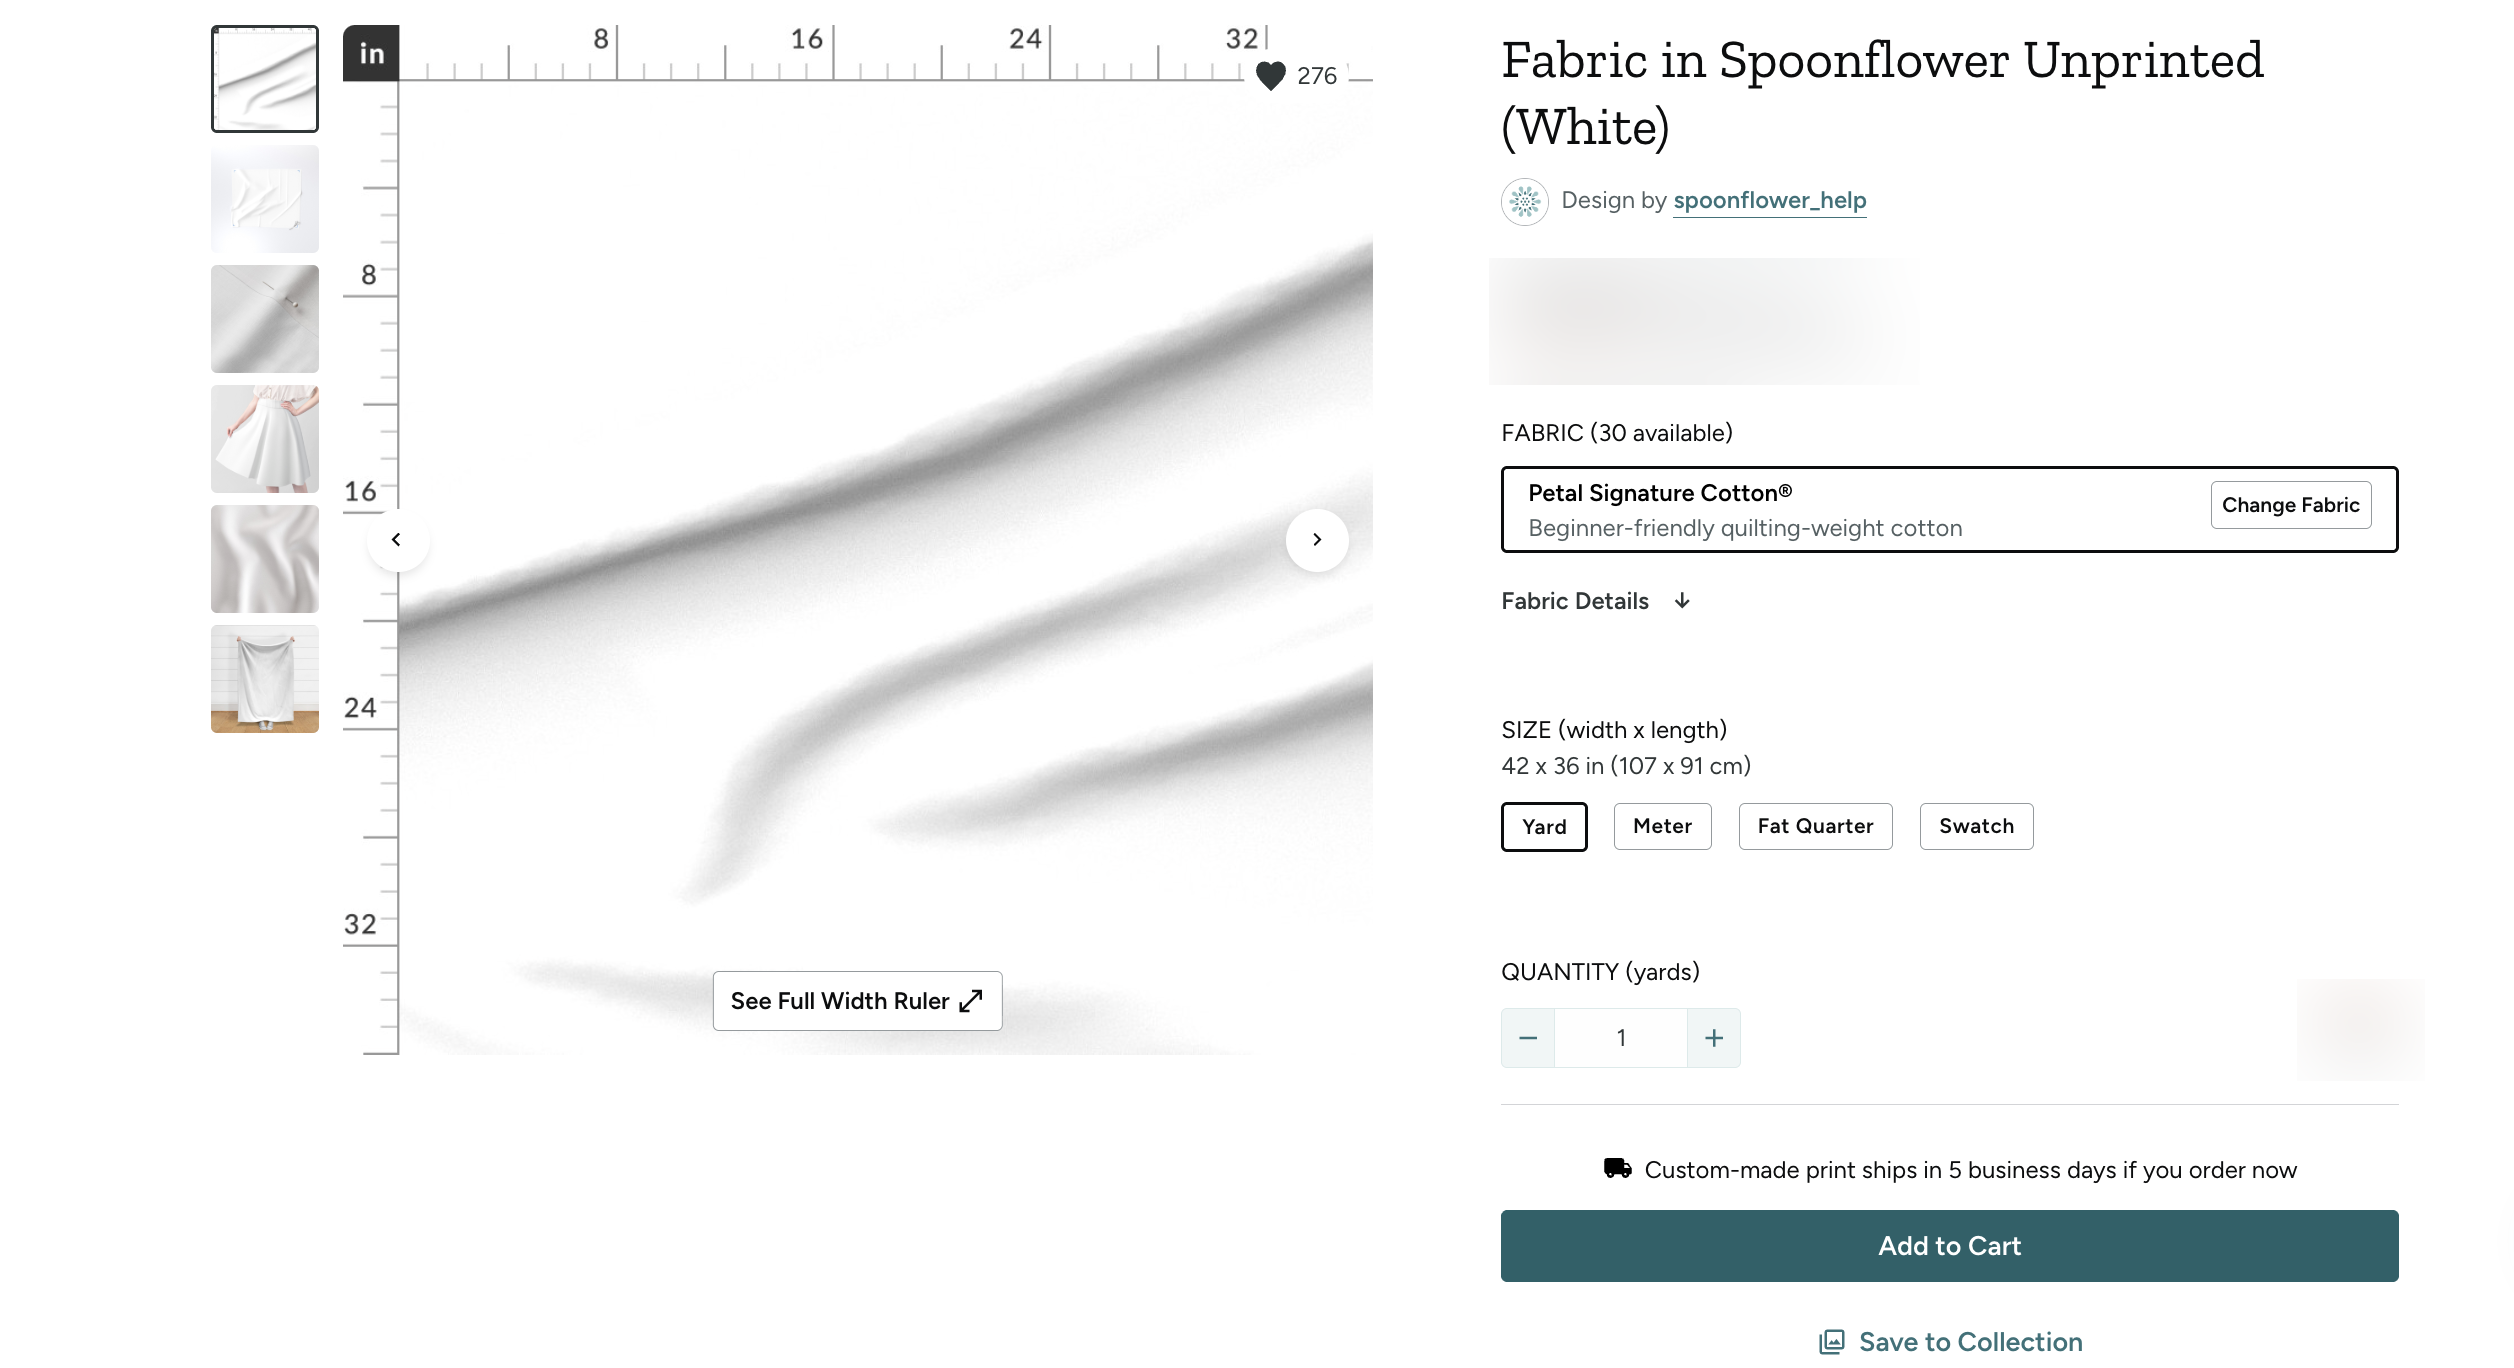The image size is (2514, 1368).
Task: Choose the Meter size option
Action: pos(1662,827)
